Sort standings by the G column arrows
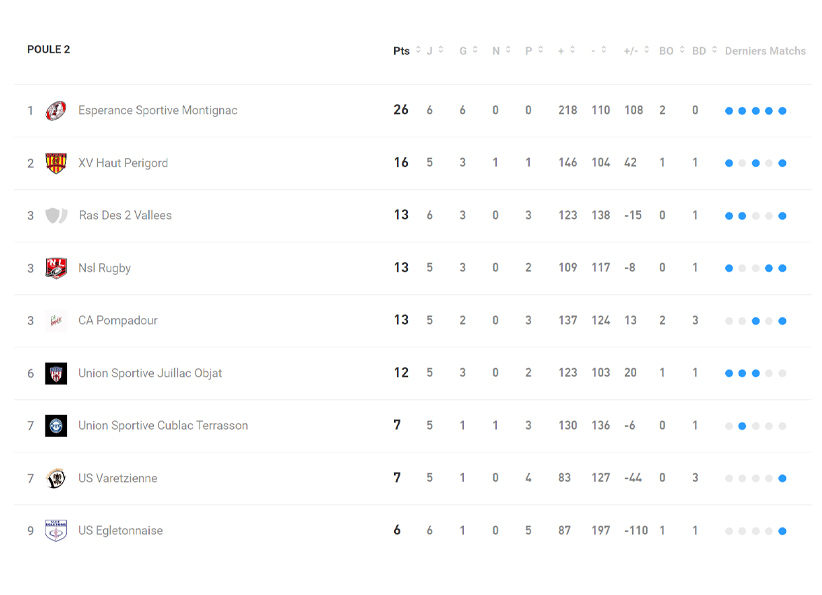This screenshot has height=595, width=822. click(475, 50)
